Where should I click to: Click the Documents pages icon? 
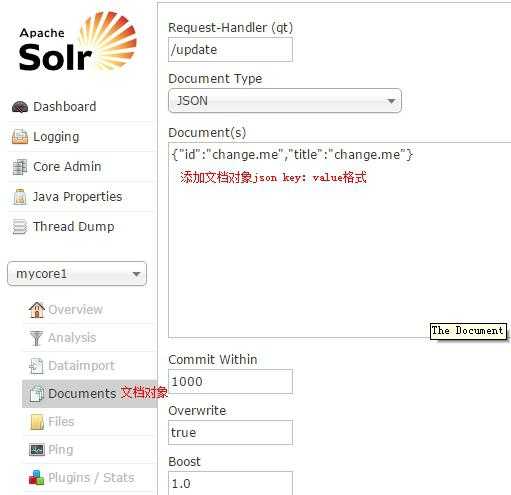click(x=36, y=393)
